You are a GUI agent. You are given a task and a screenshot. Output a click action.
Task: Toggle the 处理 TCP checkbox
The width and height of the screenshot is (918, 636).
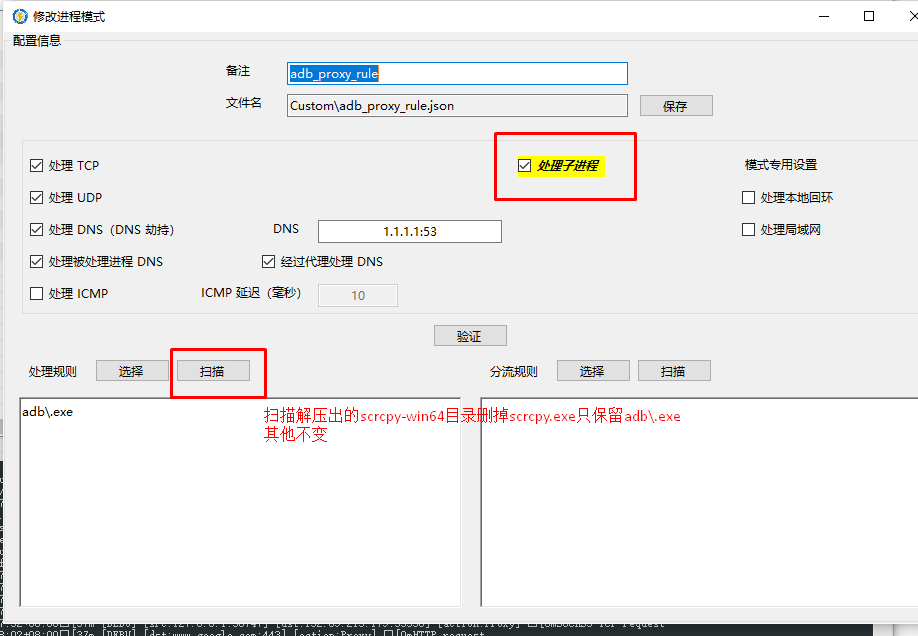pyautogui.click(x=37, y=166)
